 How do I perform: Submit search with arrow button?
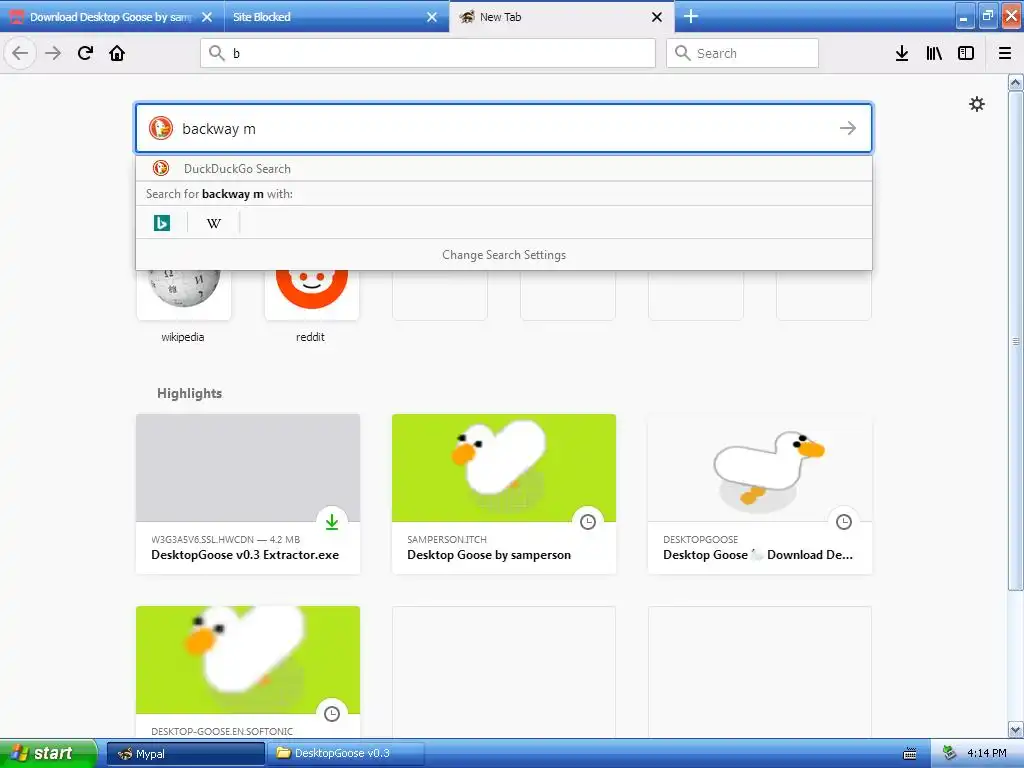click(848, 128)
